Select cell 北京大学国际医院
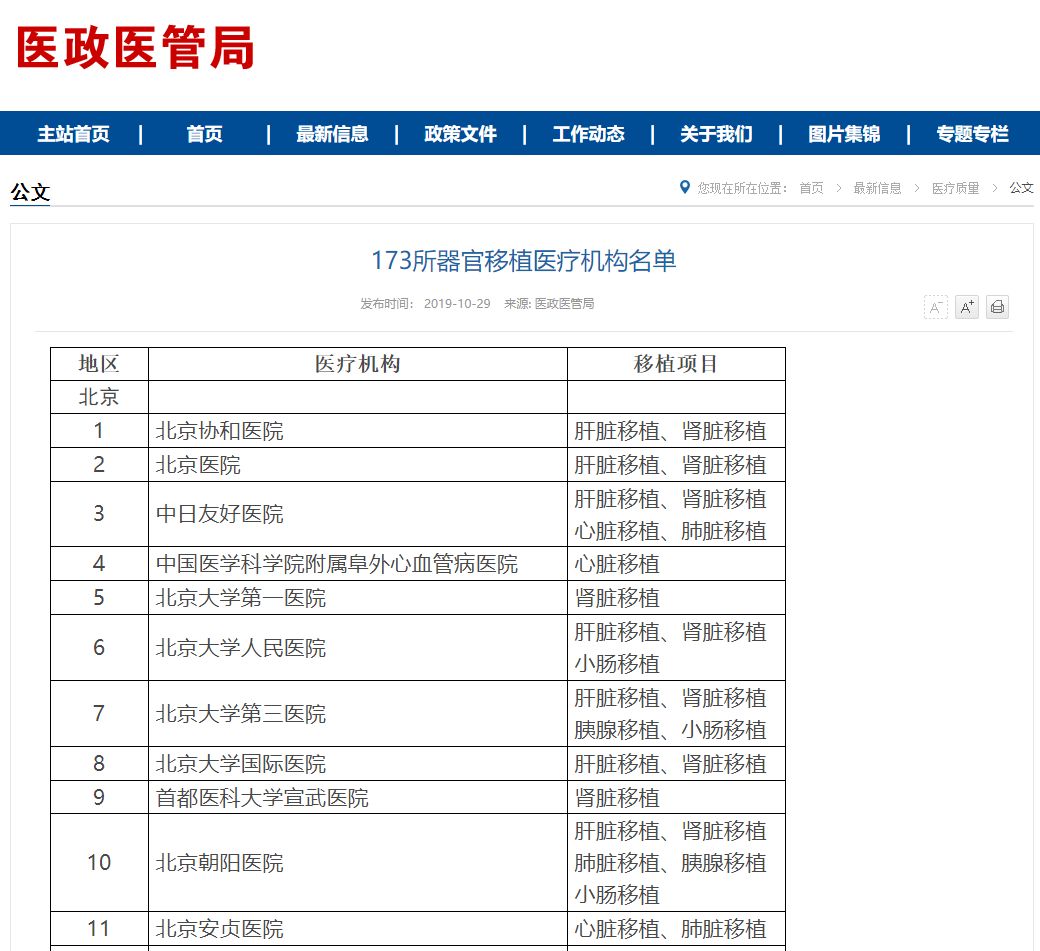Image resolution: width=1040 pixels, height=951 pixels. pyautogui.click(x=358, y=763)
